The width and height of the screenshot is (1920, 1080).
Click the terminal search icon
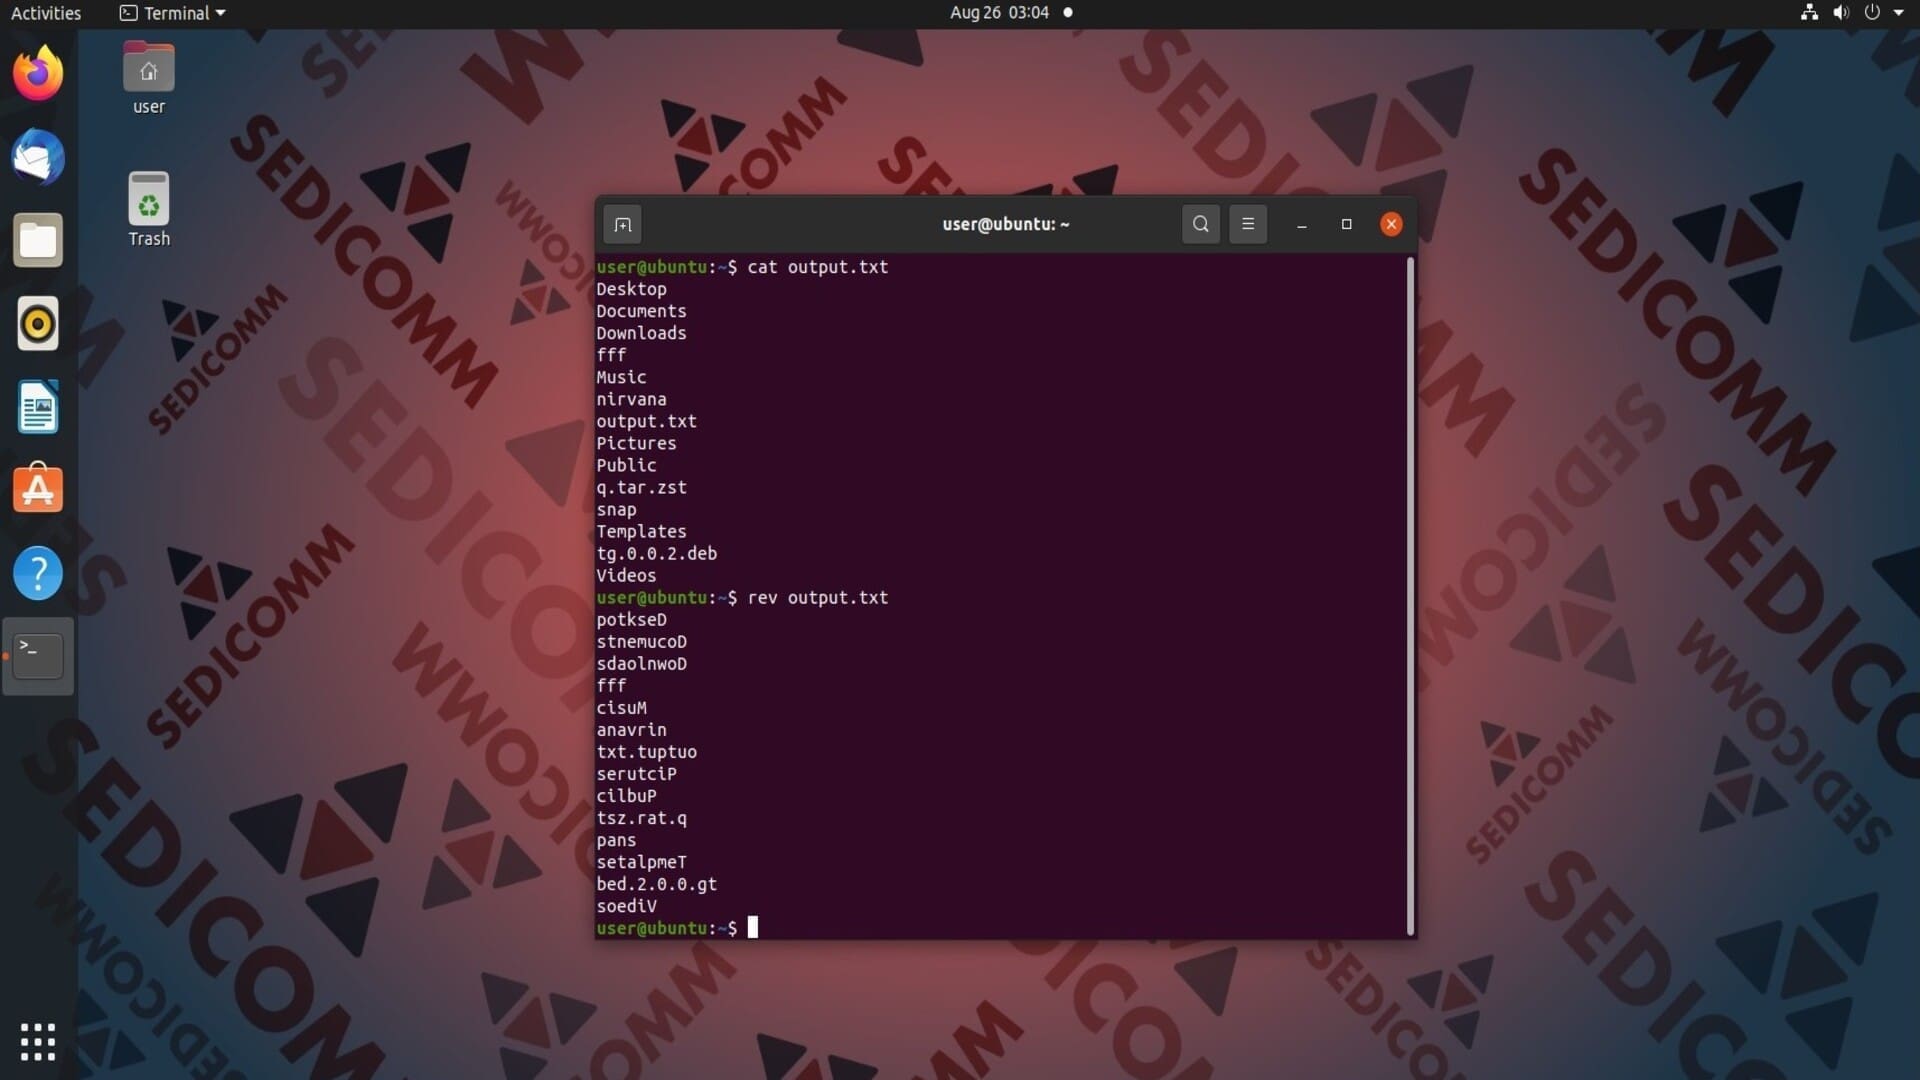(1200, 224)
